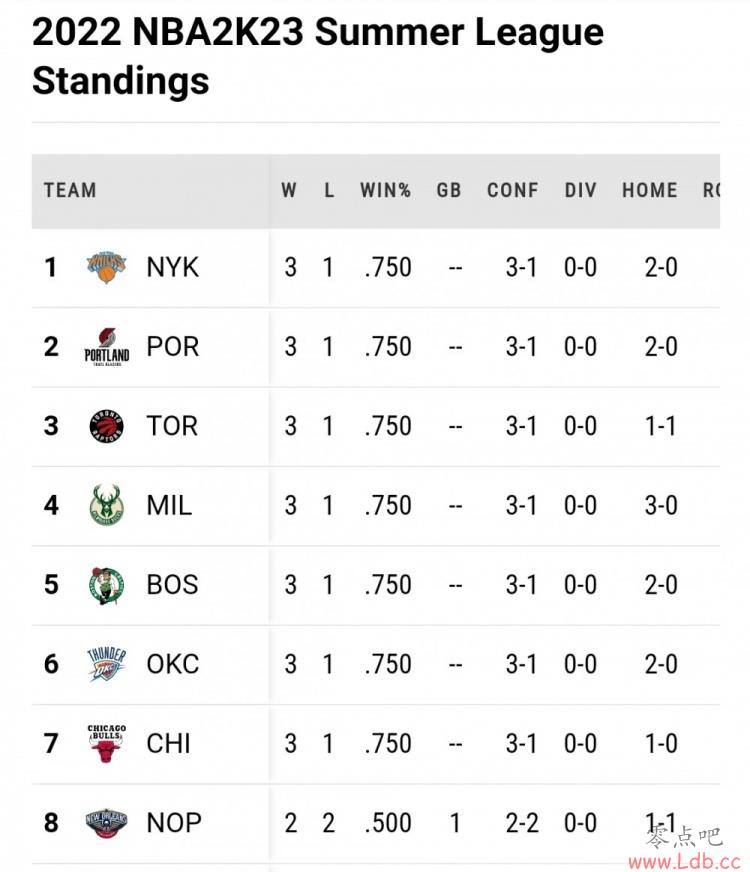Click the DIV column header
750x872 pixels.
click(x=580, y=190)
